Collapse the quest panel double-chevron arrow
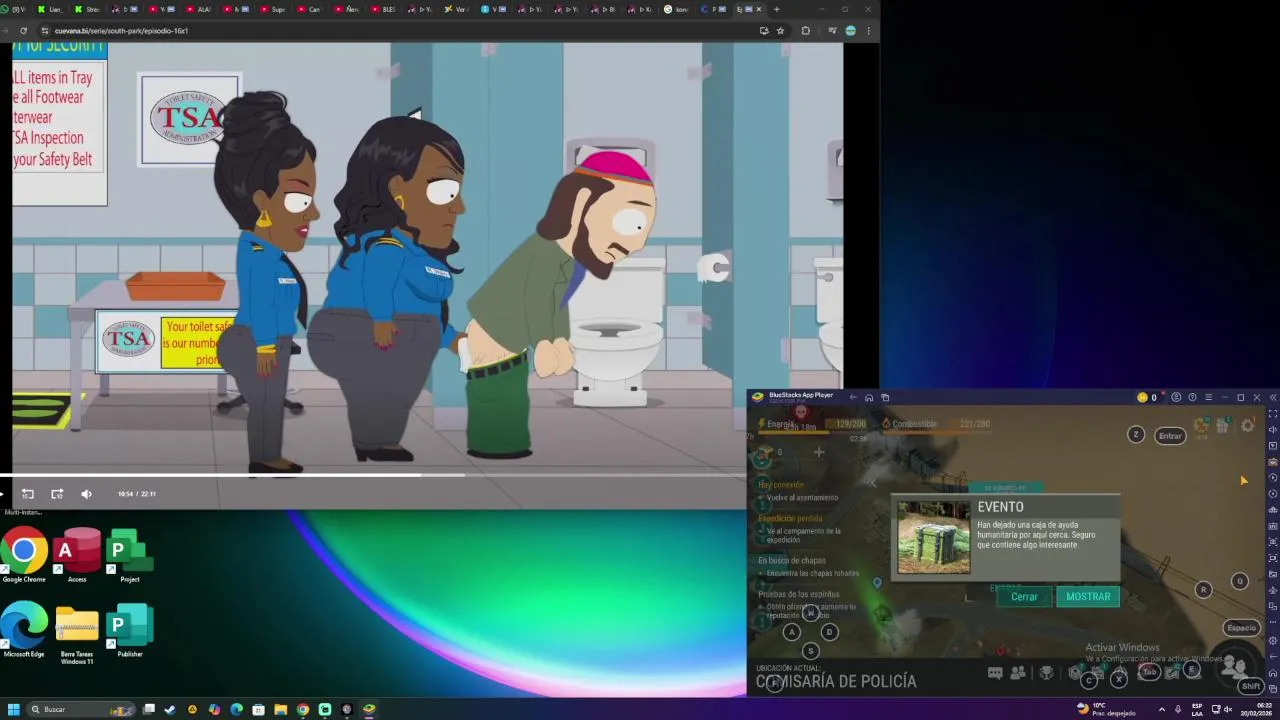Screen dimensions: 1280x720 (x=872, y=484)
